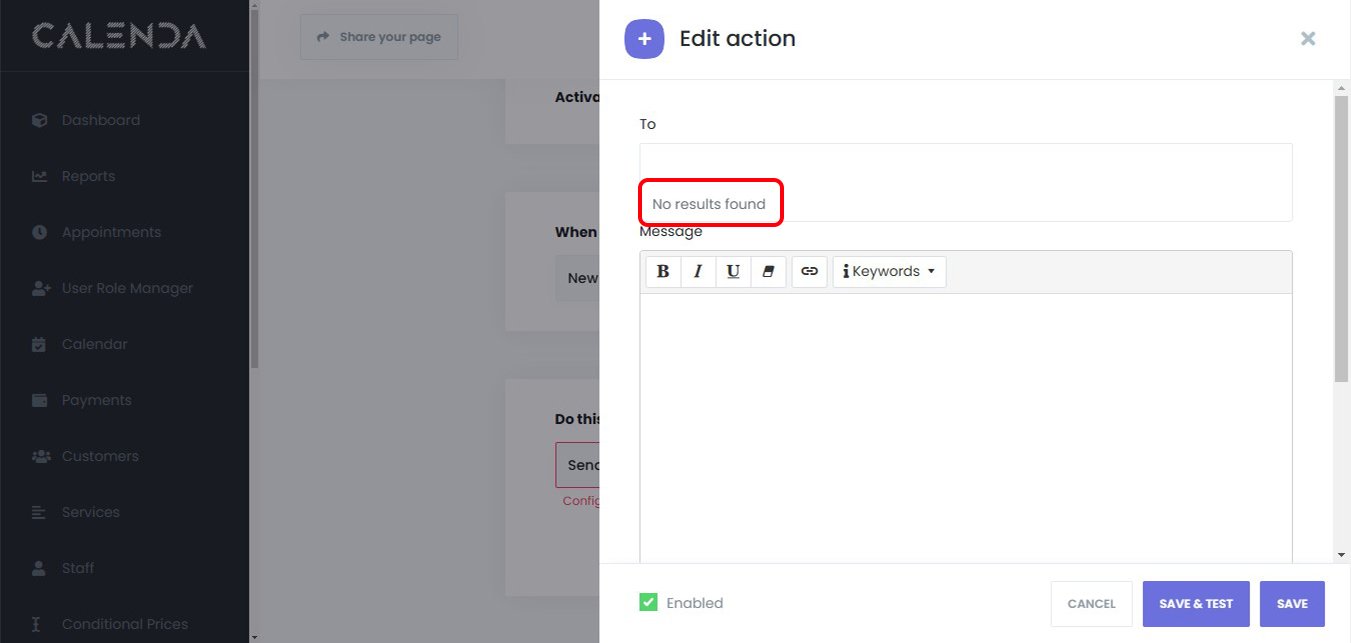
Task: Click the Save button
Action: (x=1292, y=604)
